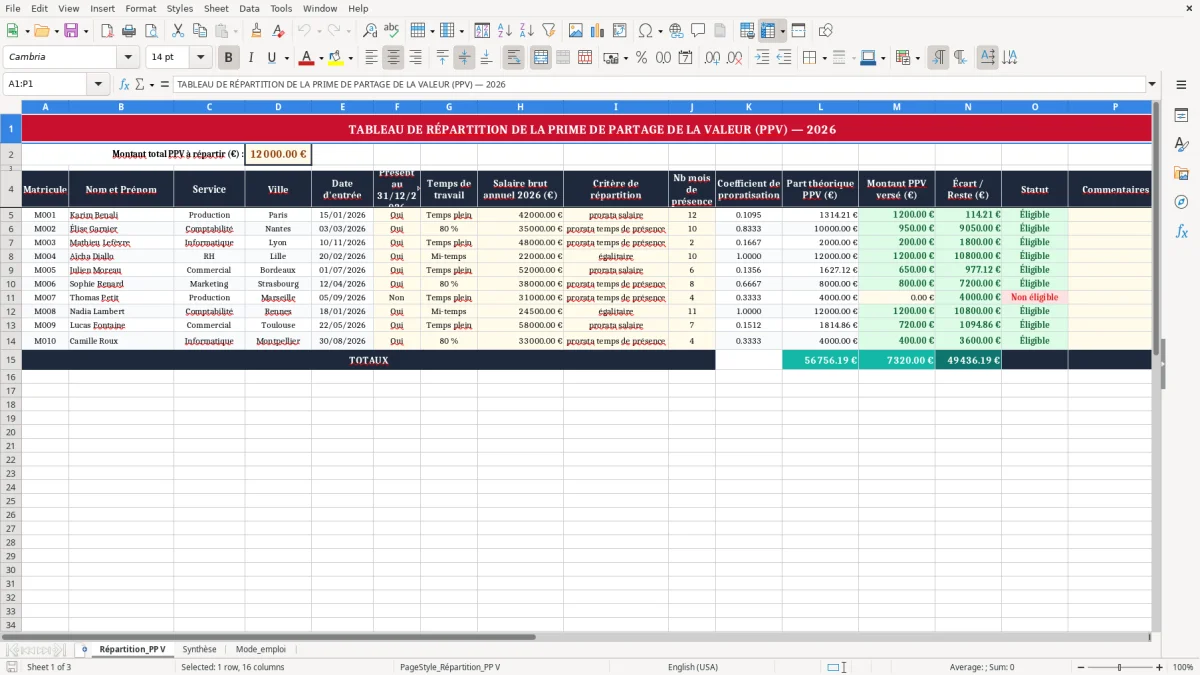The image size is (1200, 675).
Task: Toggle Underline formatting
Action: [x=271, y=58]
